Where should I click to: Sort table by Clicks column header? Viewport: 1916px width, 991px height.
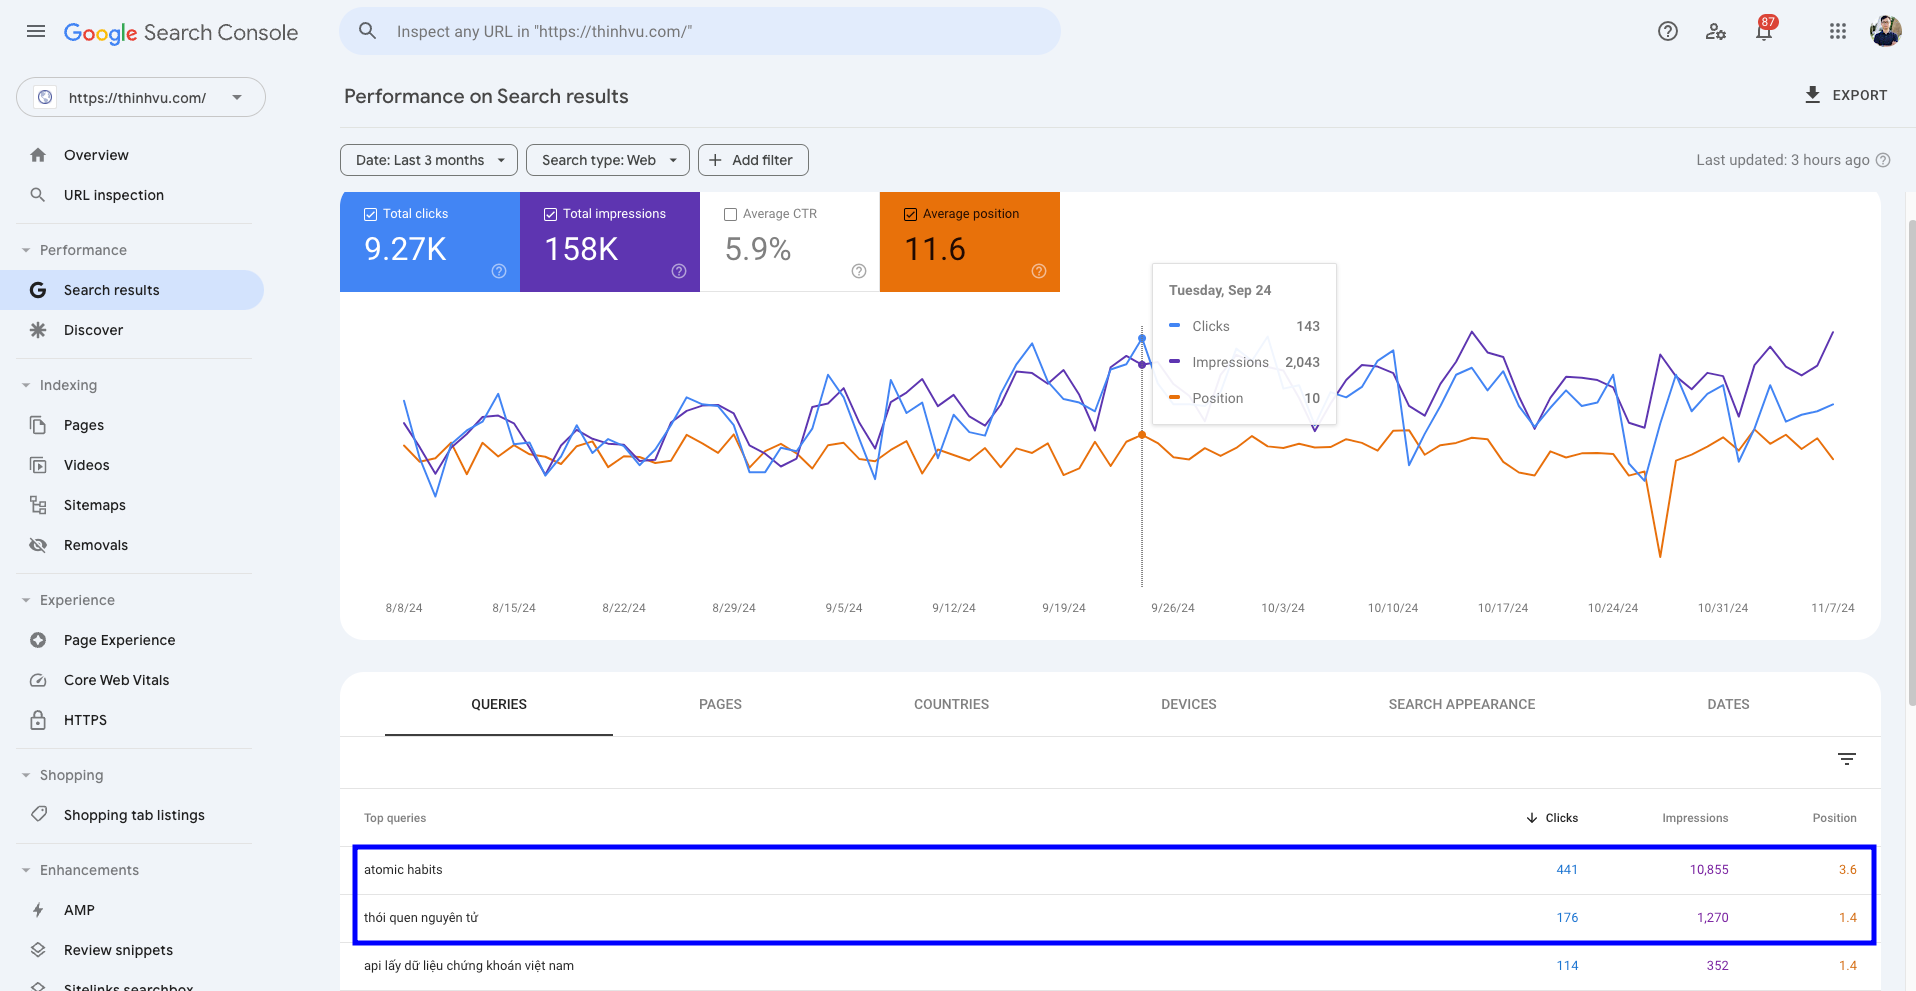(1552, 818)
